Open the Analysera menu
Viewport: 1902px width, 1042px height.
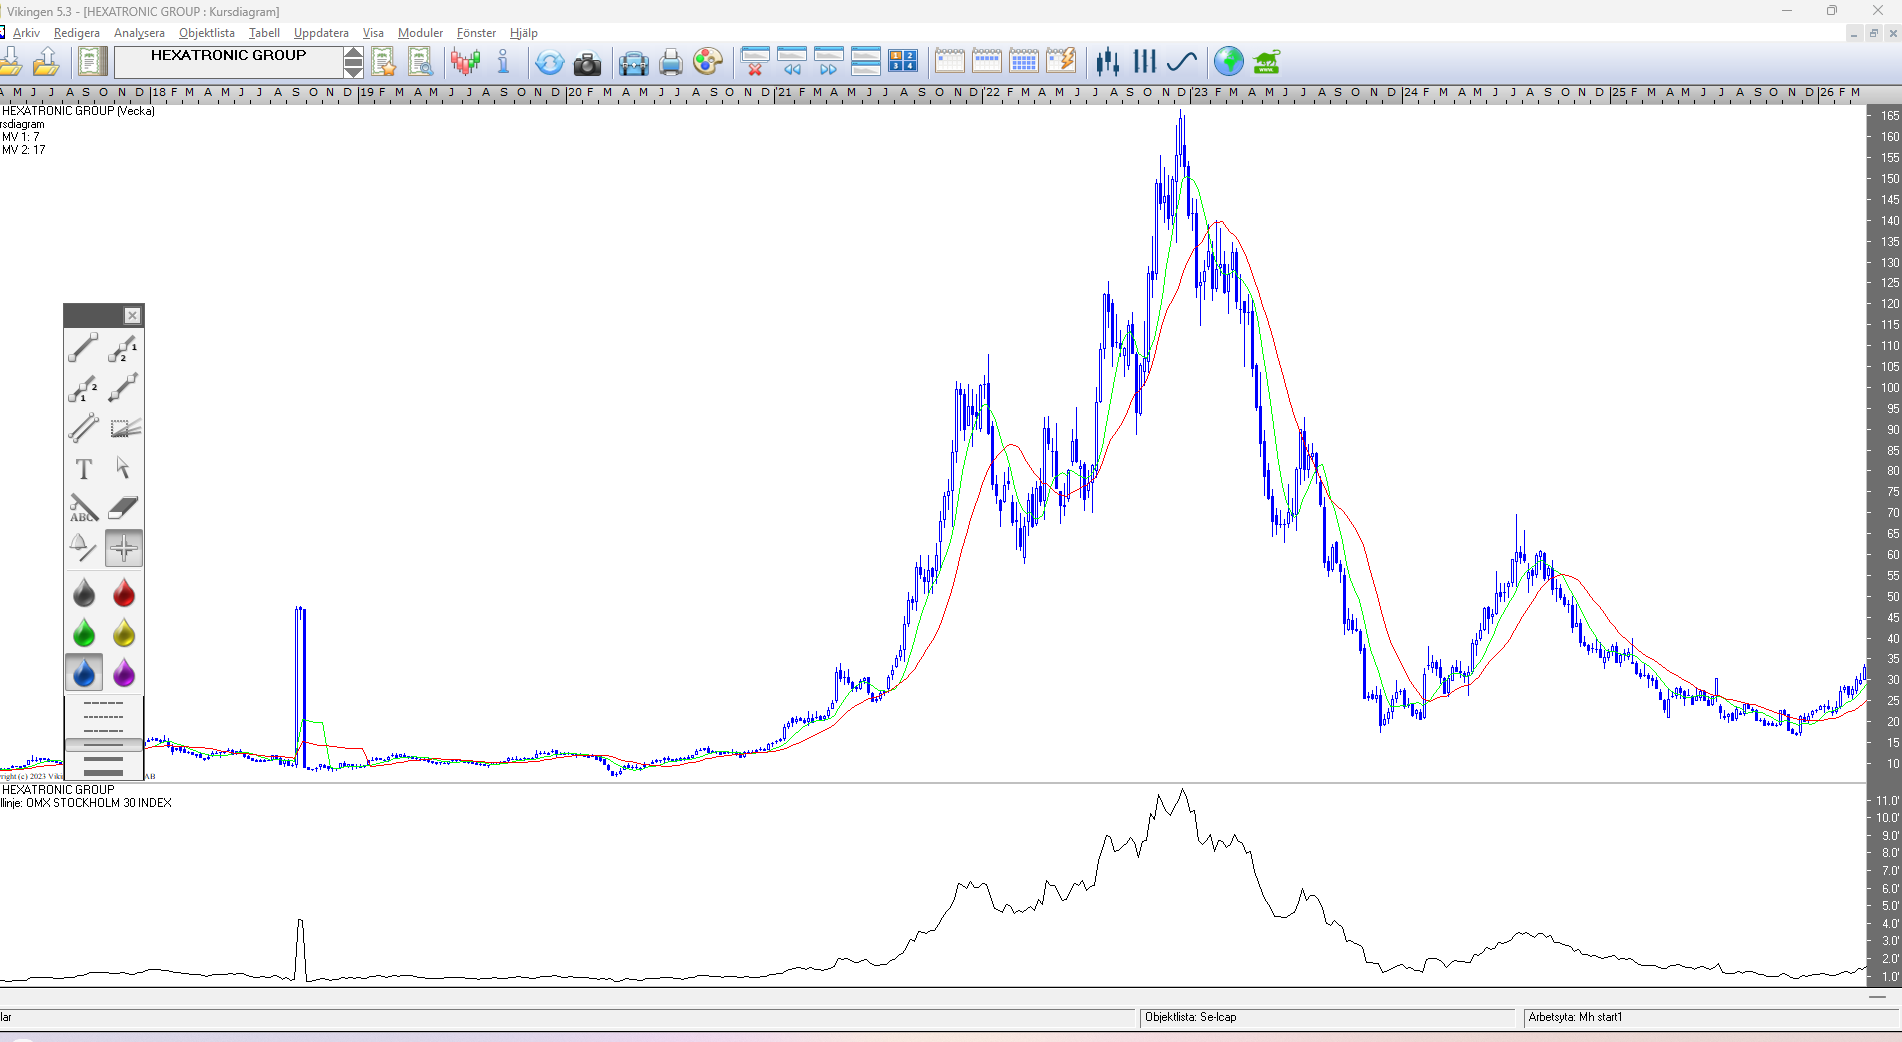[x=139, y=33]
